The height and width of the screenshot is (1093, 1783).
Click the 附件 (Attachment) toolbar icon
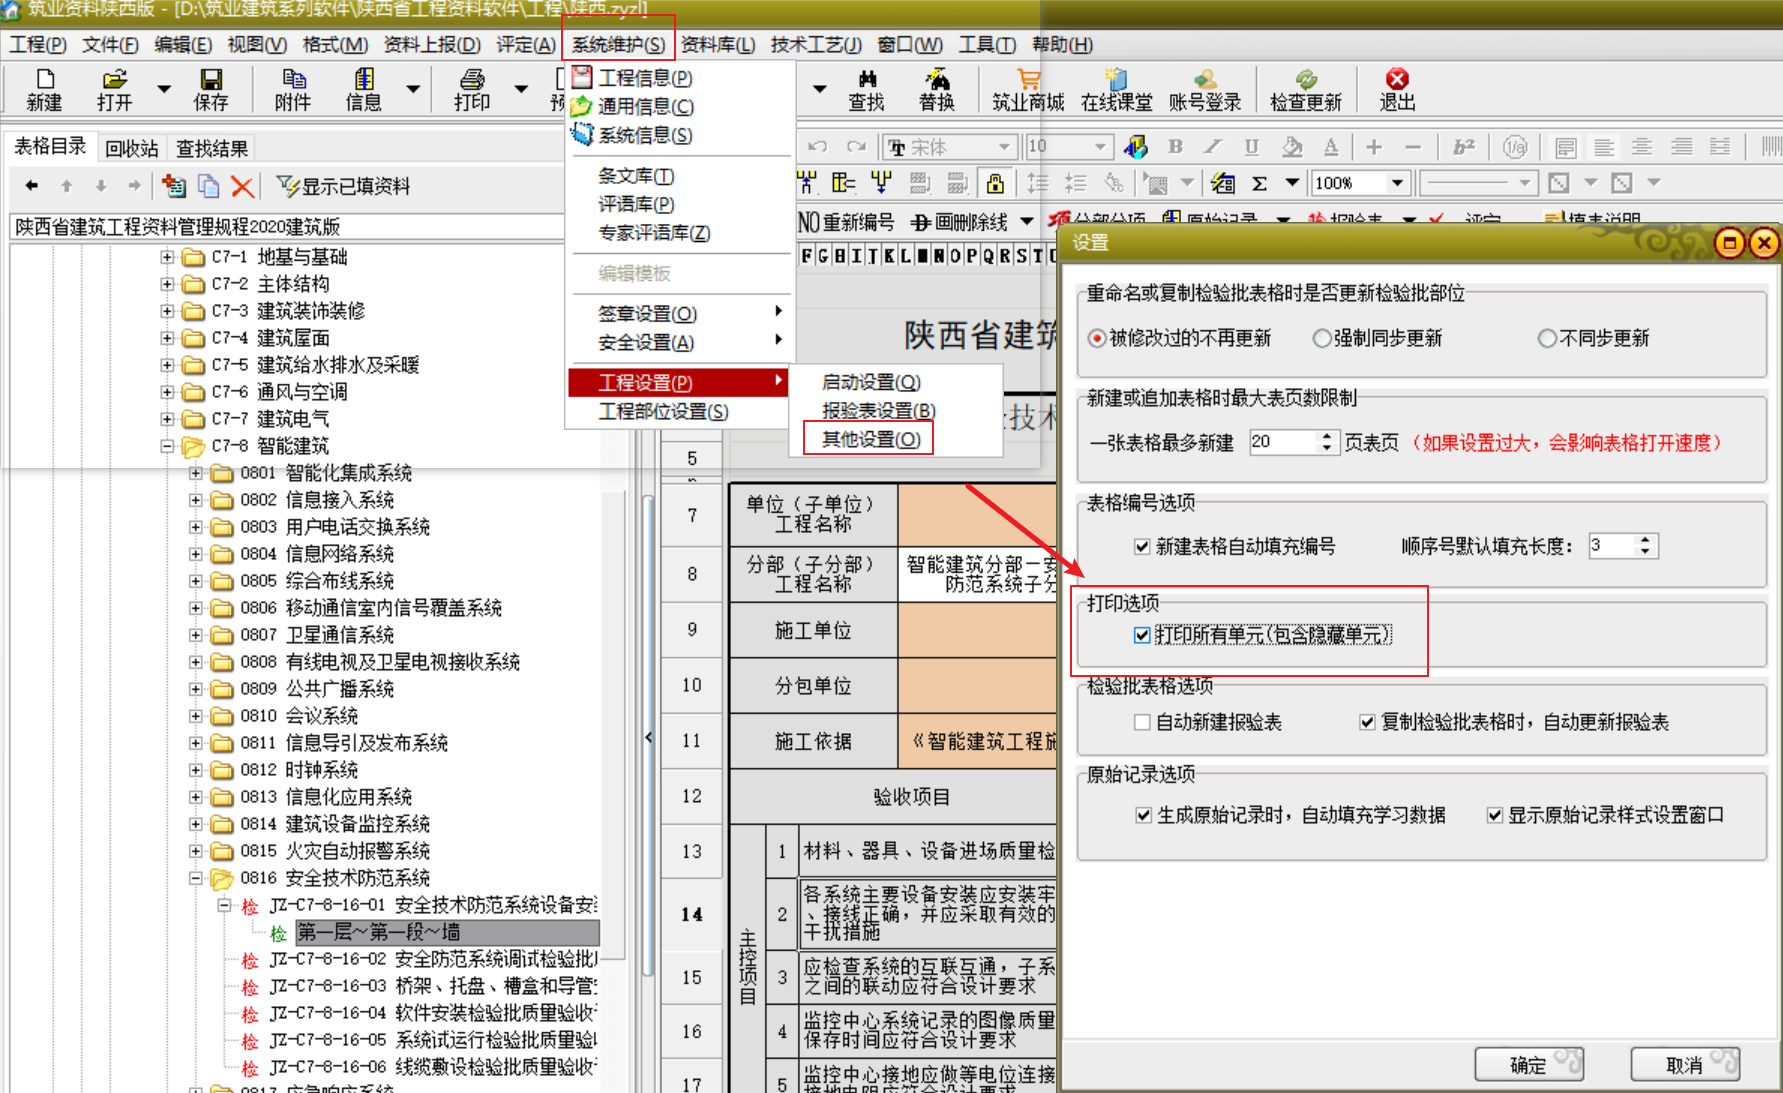point(293,89)
